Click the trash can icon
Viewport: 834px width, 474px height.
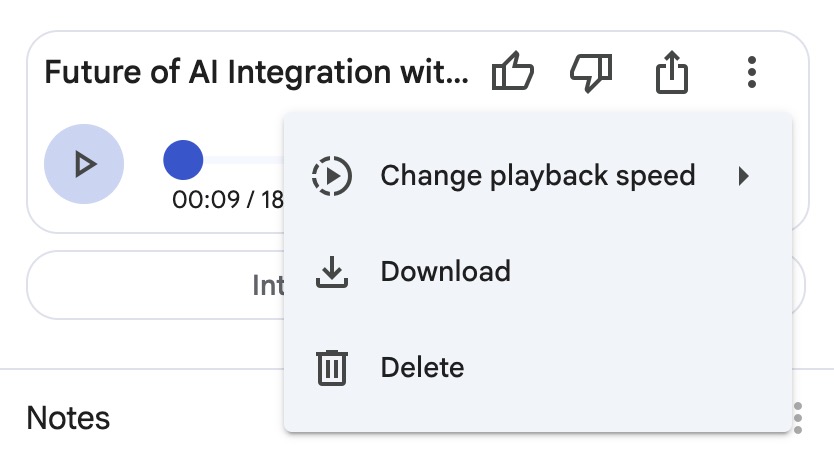click(x=331, y=368)
